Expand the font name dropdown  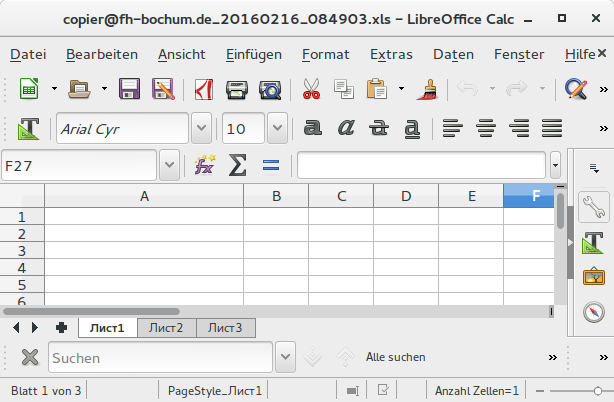point(201,128)
